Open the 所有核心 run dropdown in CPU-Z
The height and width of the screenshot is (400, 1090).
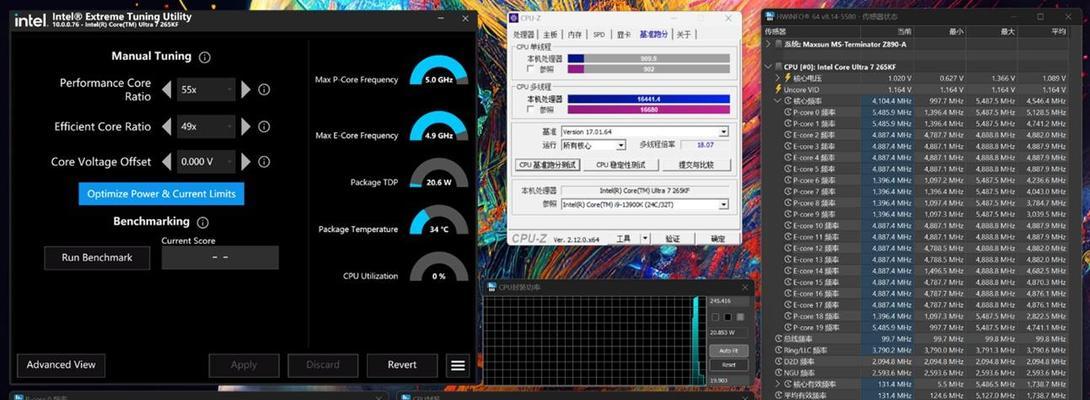593,145
